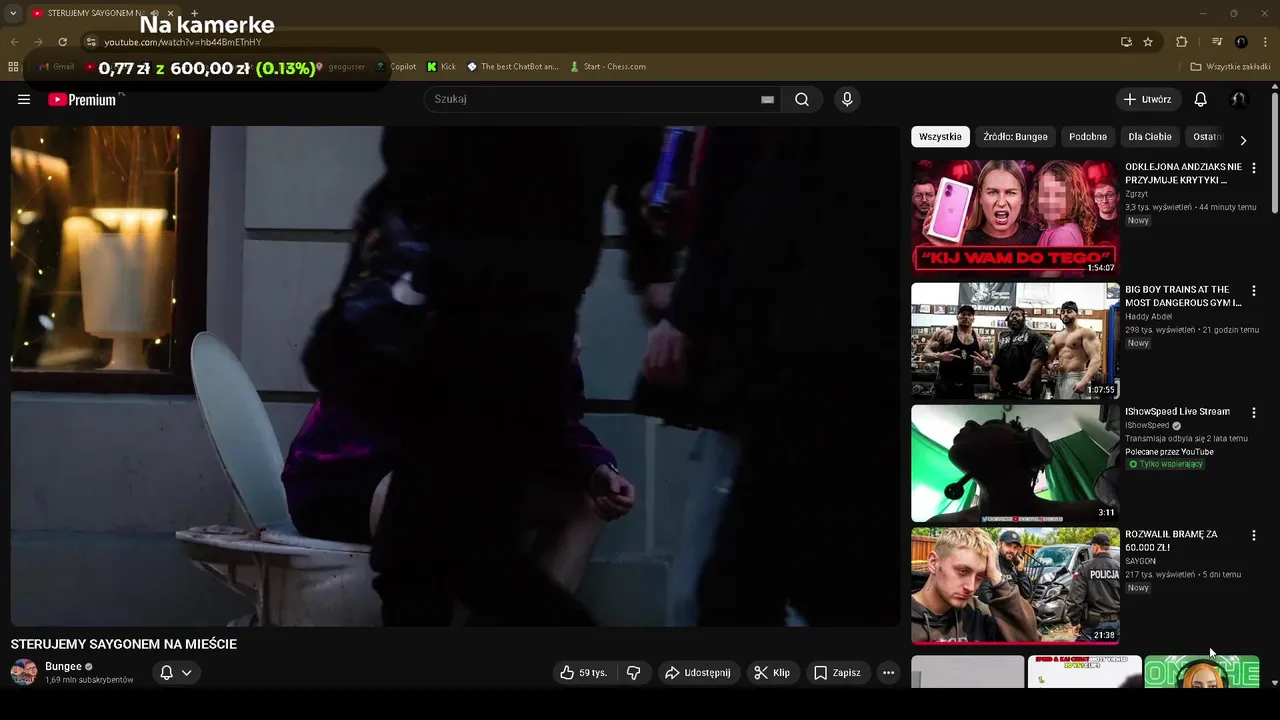Open the IShowSpeed Live Stream thumbnail
The width and height of the screenshot is (1280, 720).
1015,463
